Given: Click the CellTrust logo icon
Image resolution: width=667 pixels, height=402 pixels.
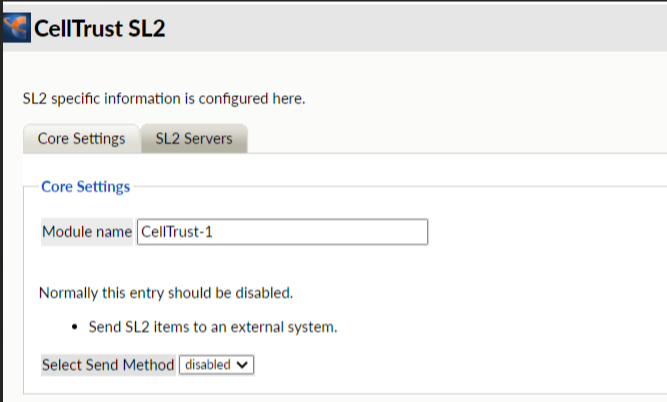Looking at the screenshot, I should pyautogui.click(x=17, y=27).
